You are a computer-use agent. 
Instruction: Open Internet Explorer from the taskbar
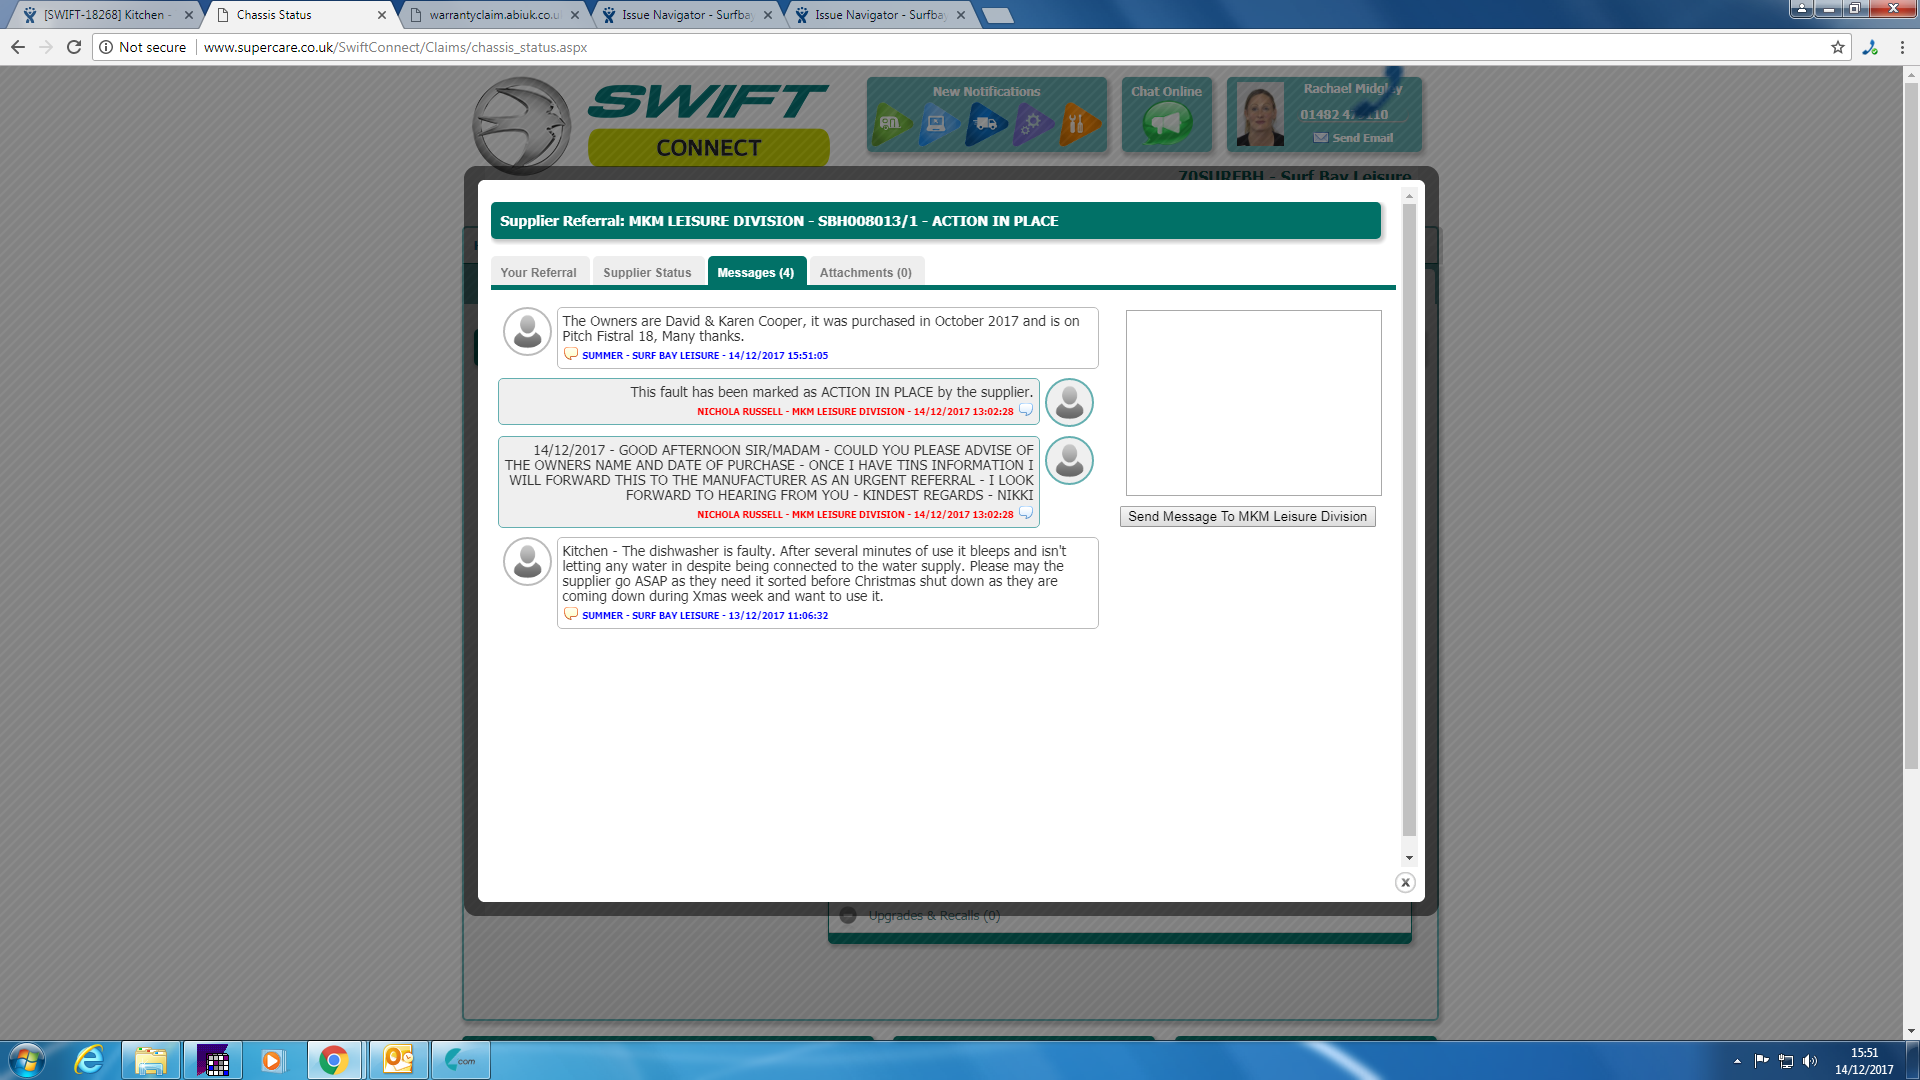pyautogui.click(x=89, y=1060)
